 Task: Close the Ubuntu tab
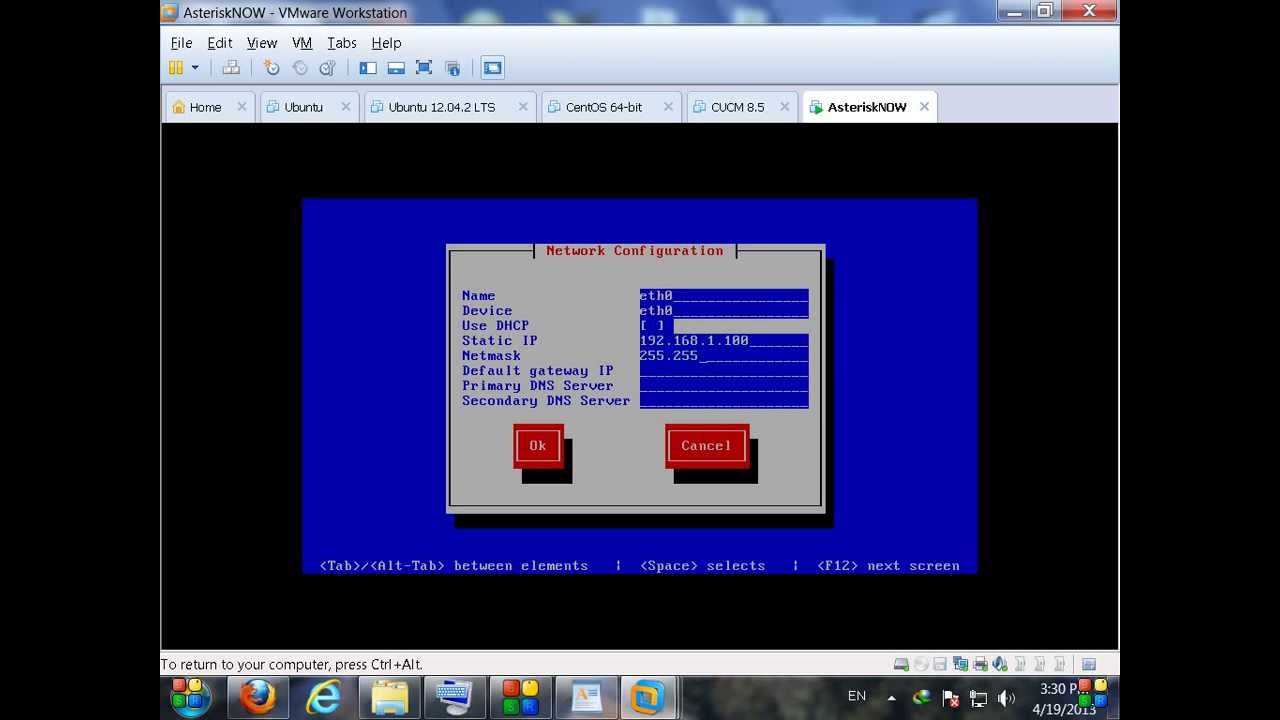click(x=346, y=107)
